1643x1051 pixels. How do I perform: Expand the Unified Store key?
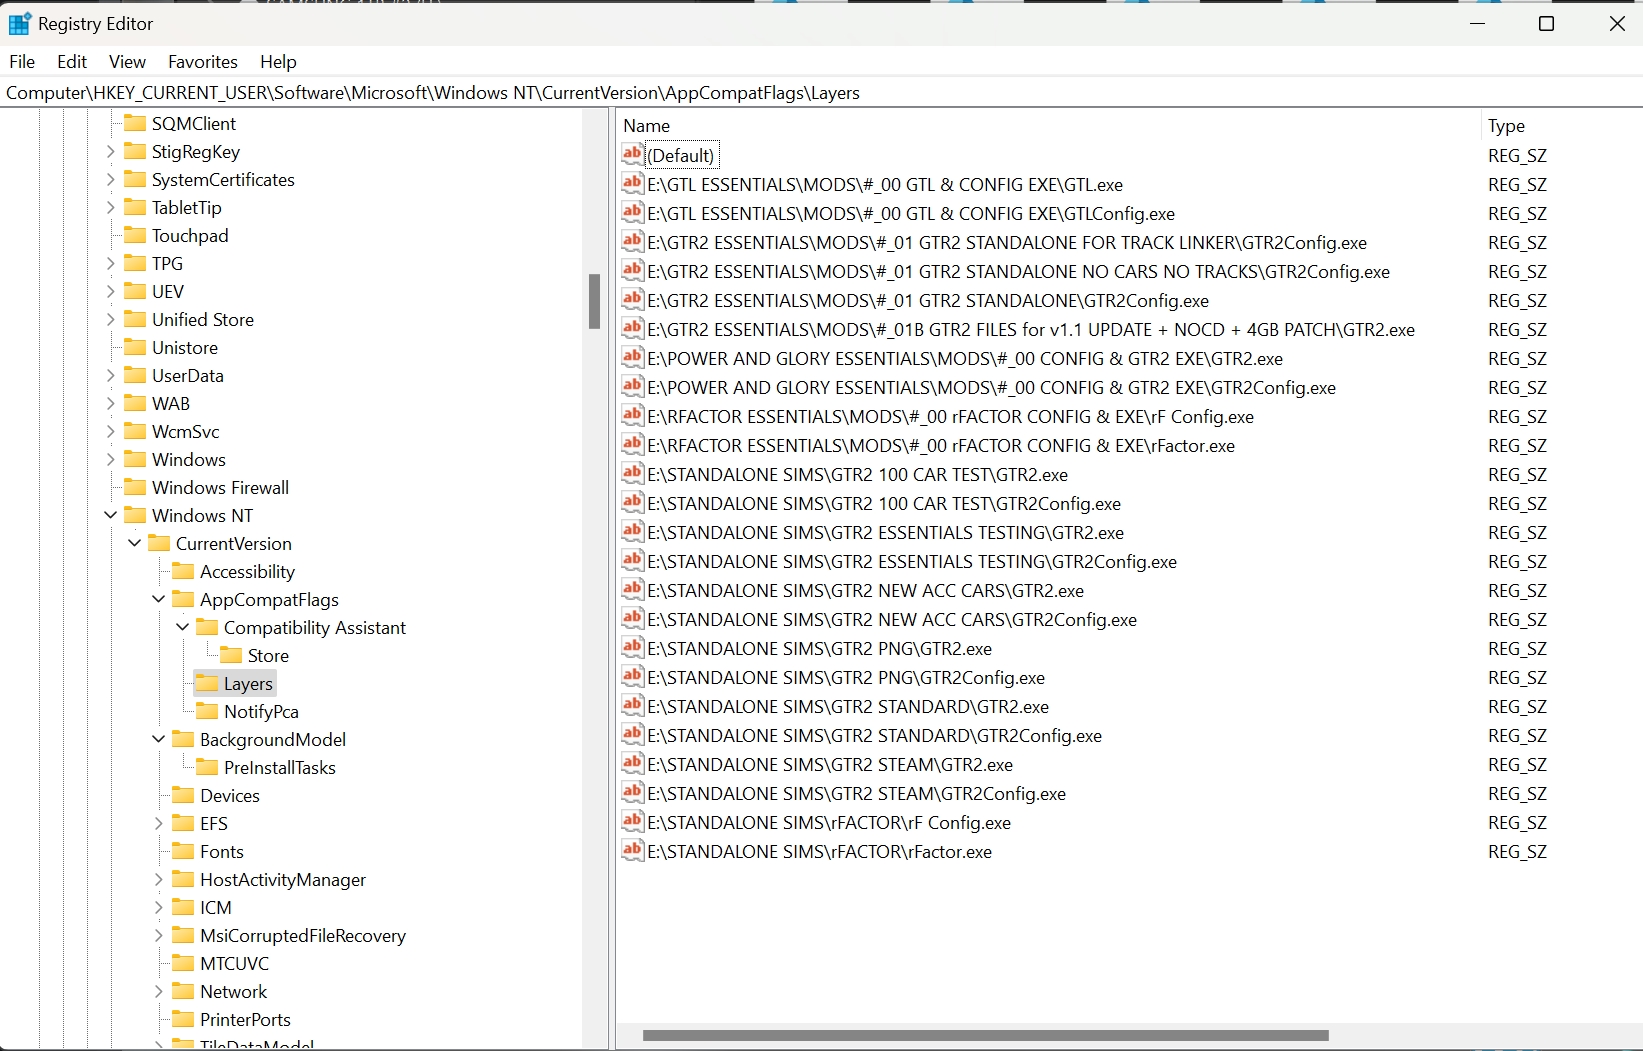coord(110,320)
